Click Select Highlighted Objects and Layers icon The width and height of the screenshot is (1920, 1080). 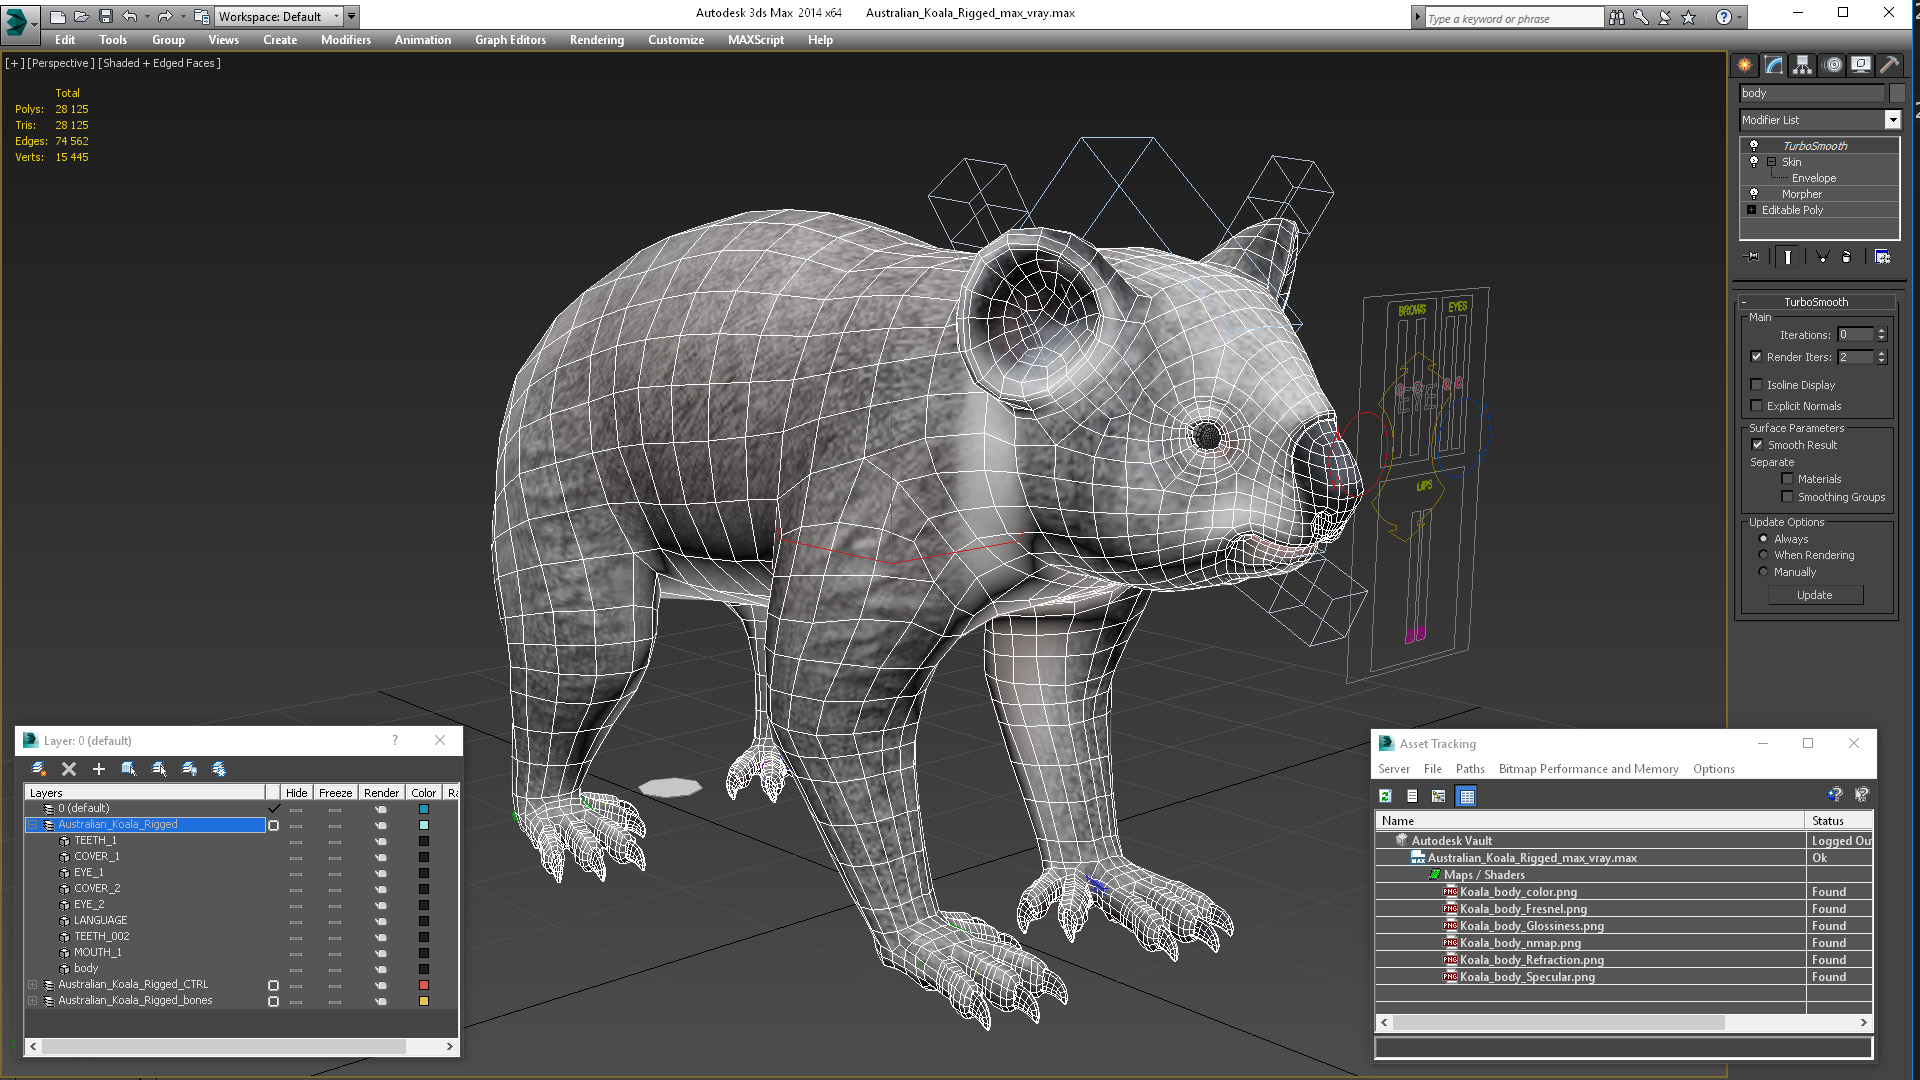(129, 769)
